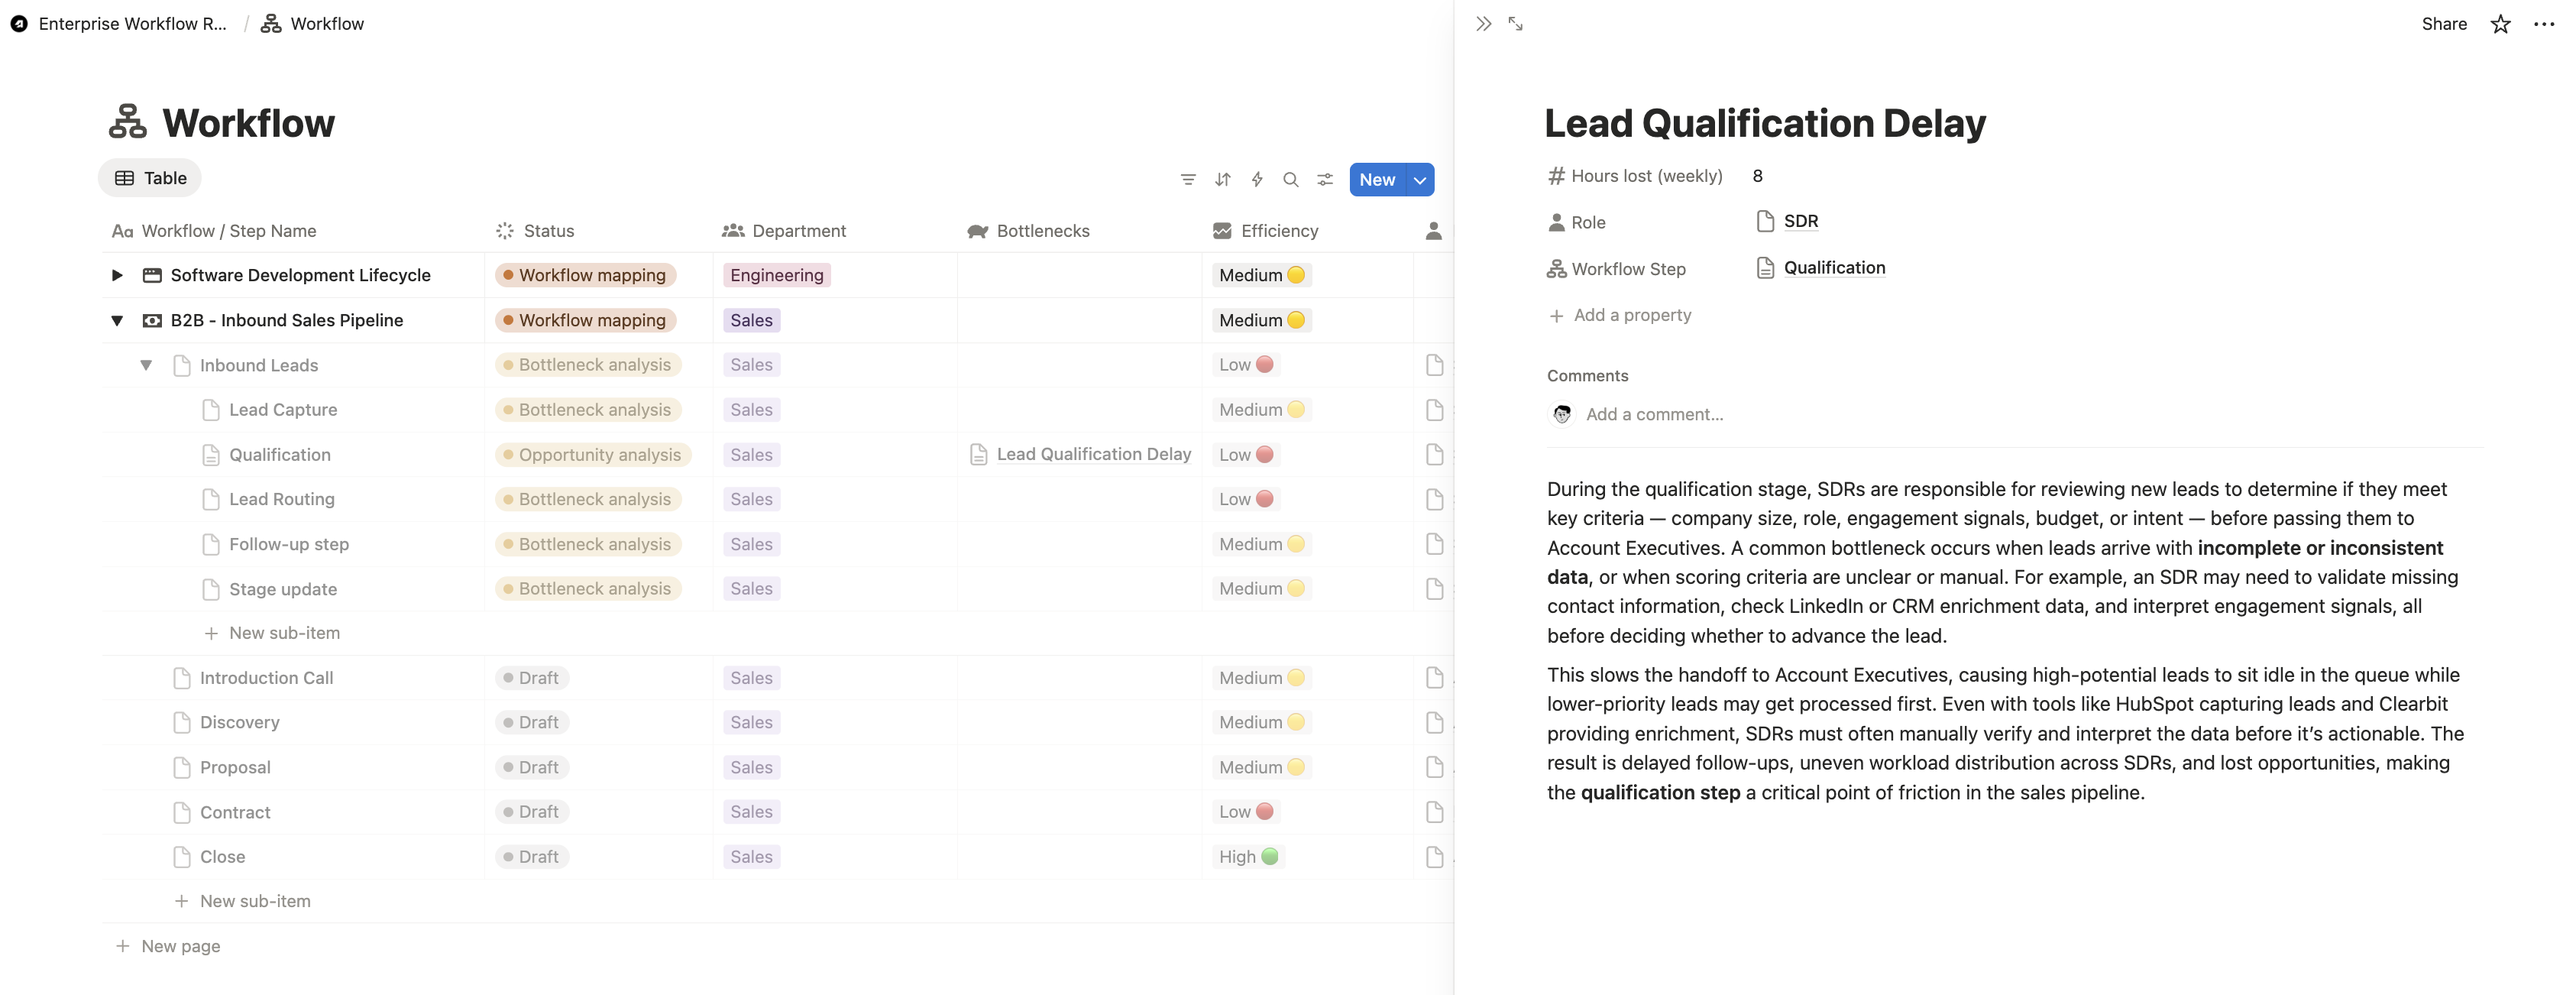Click the blue New button
This screenshot has width=2576, height=995.
pos(1377,180)
